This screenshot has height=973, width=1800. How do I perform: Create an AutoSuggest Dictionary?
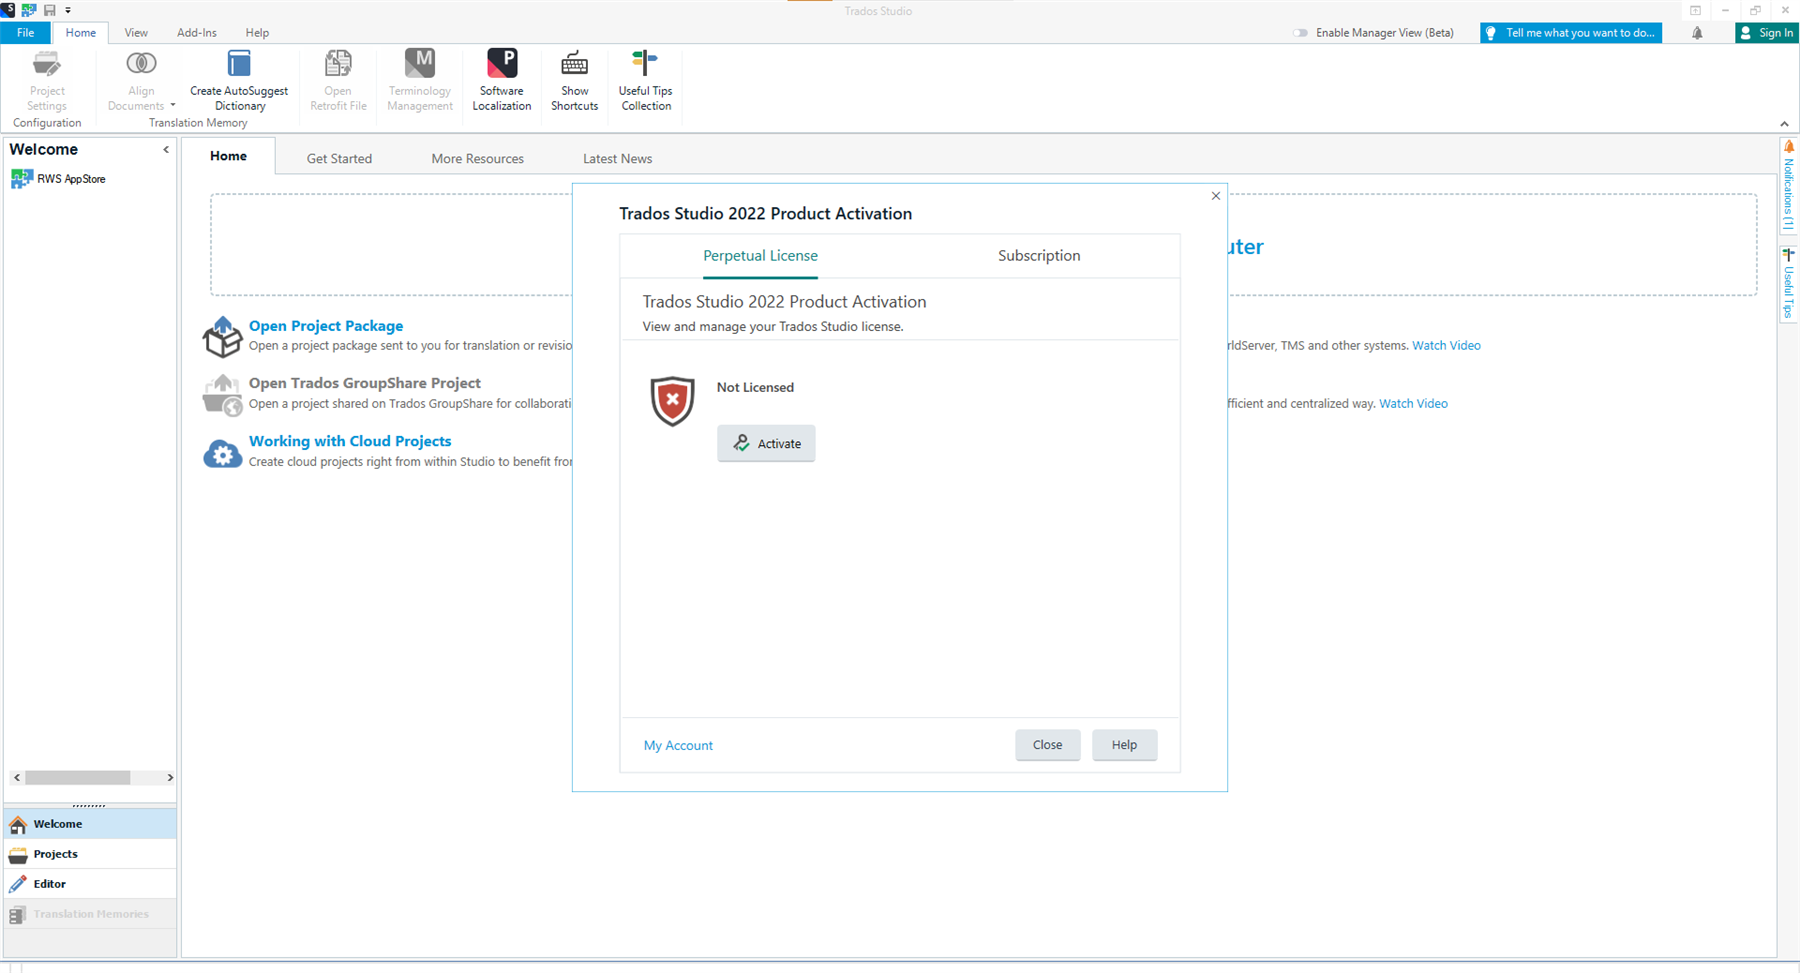pos(239,81)
